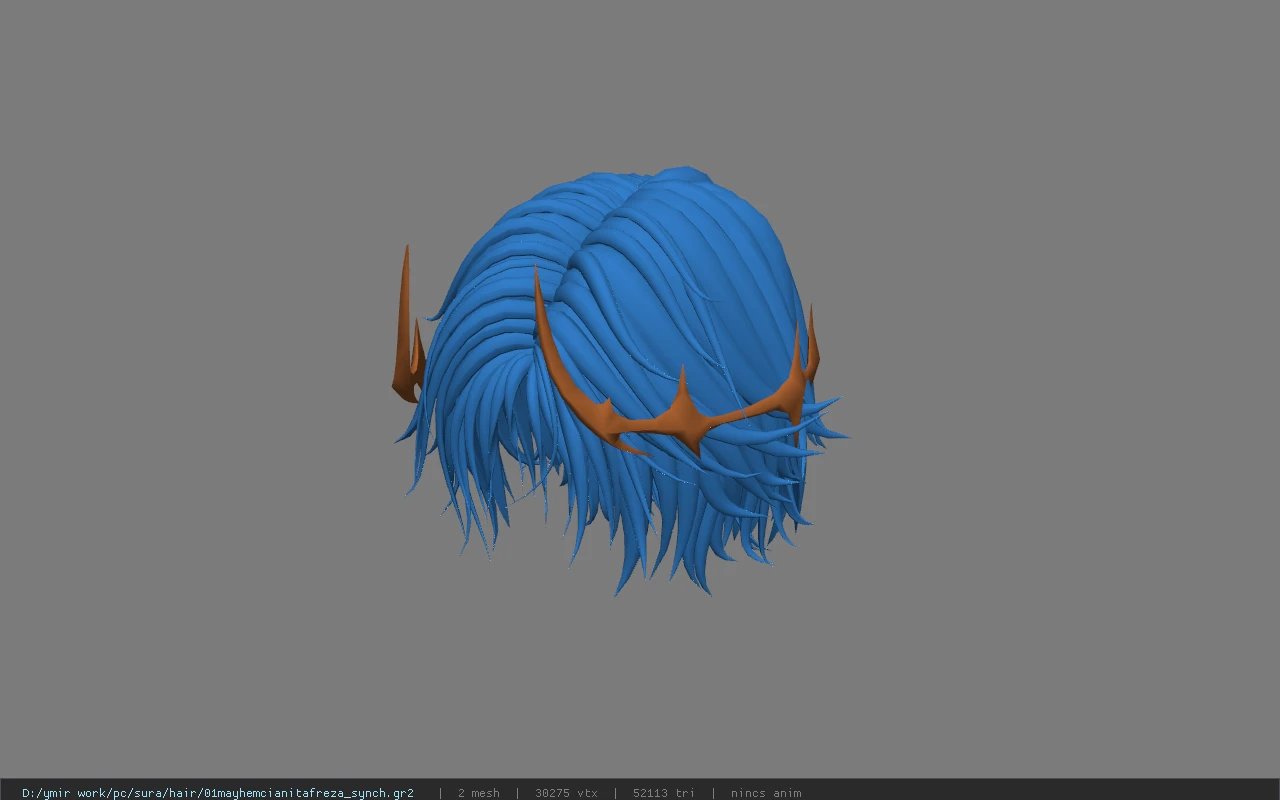This screenshot has width=1280, height=800.
Task: Click the "nincs anim" status entry
Action: point(766,793)
